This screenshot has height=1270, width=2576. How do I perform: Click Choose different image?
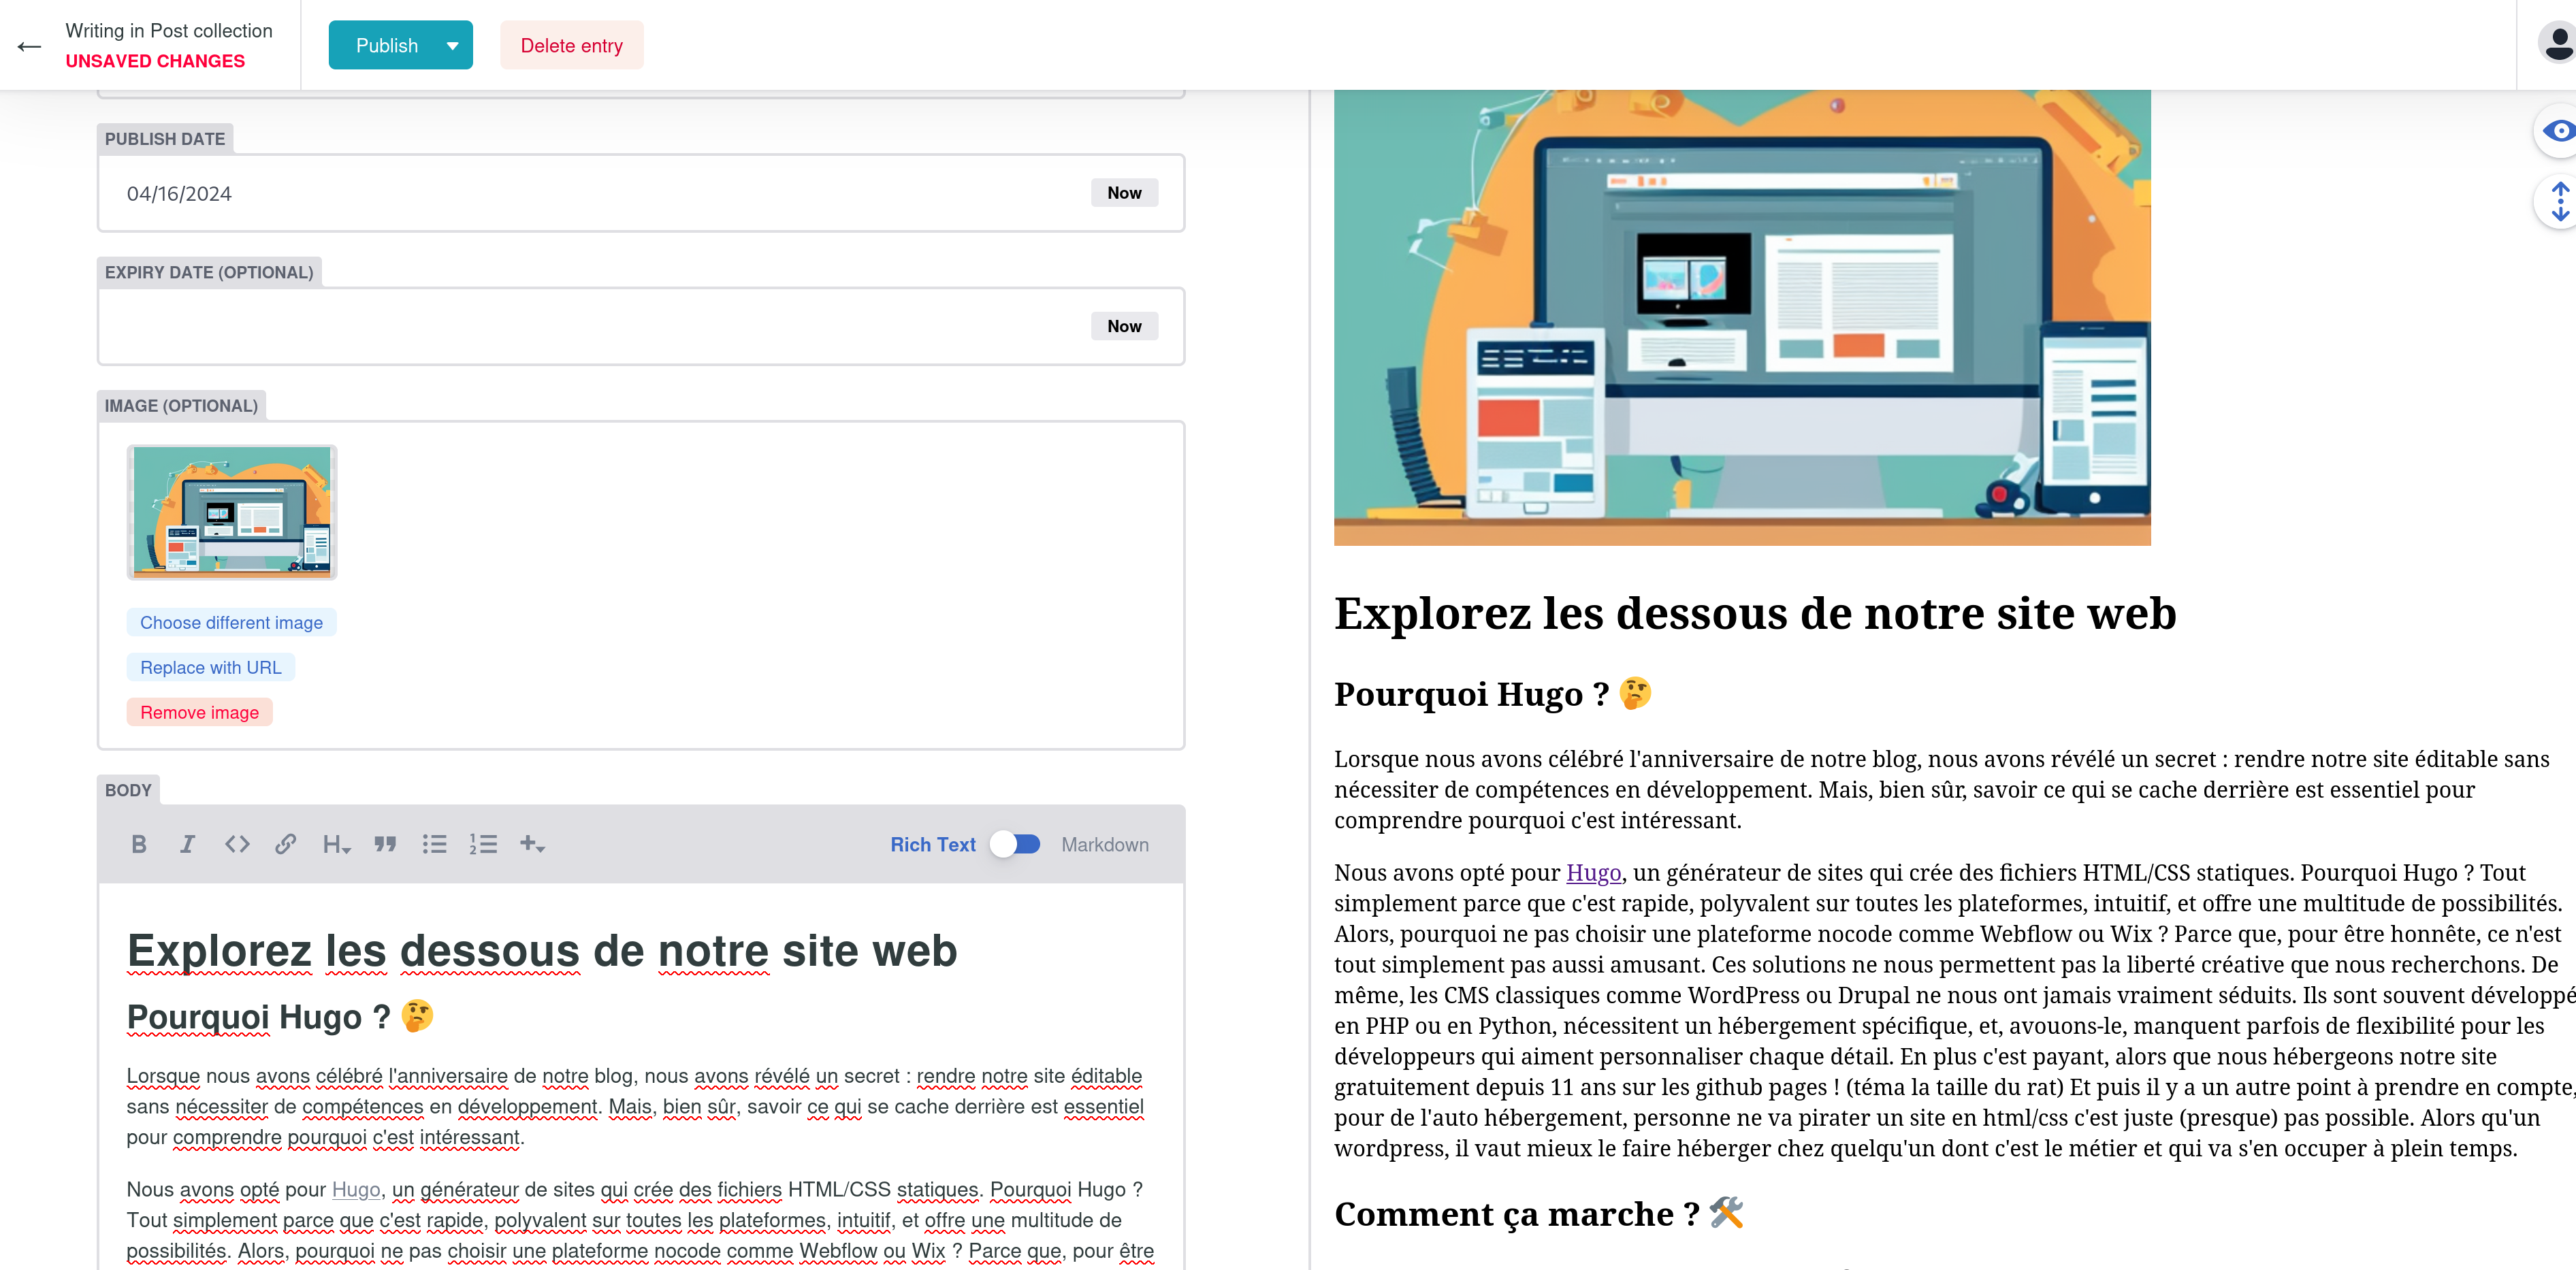pyautogui.click(x=231, y=622)
